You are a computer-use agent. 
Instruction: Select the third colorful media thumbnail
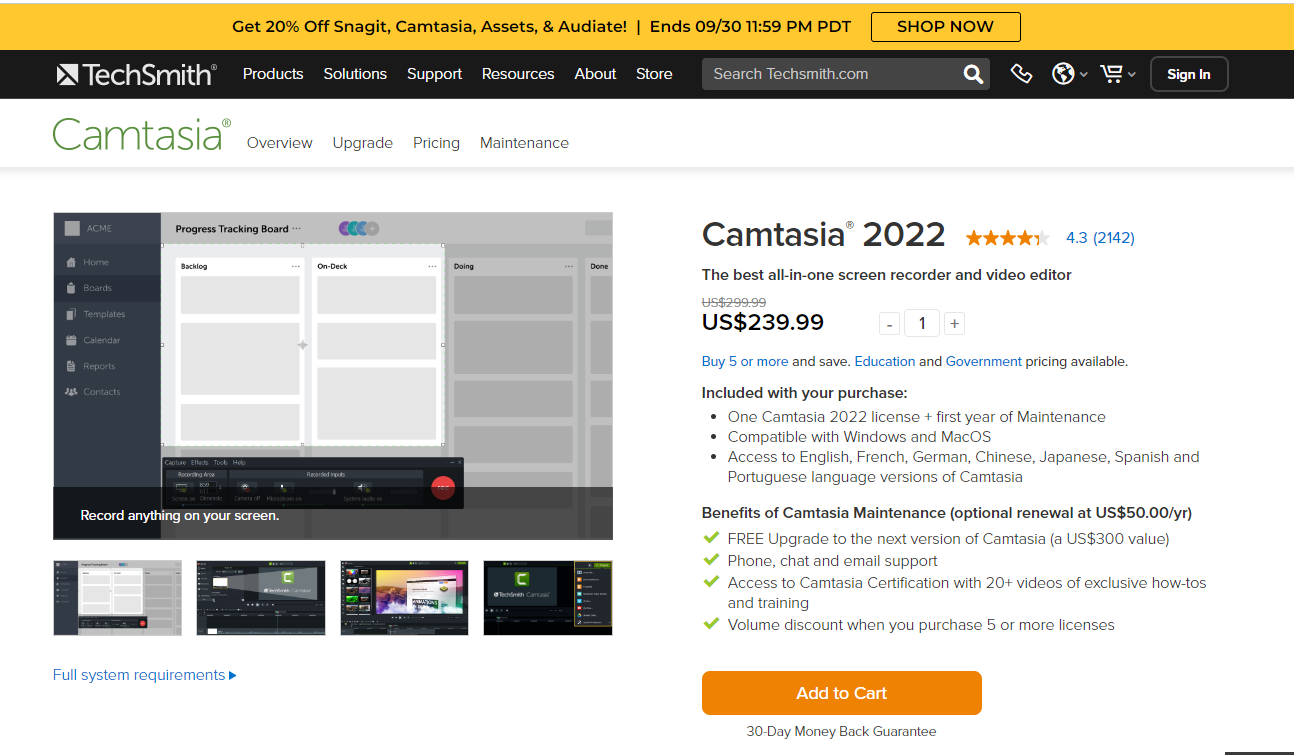[x=405, y=598]
